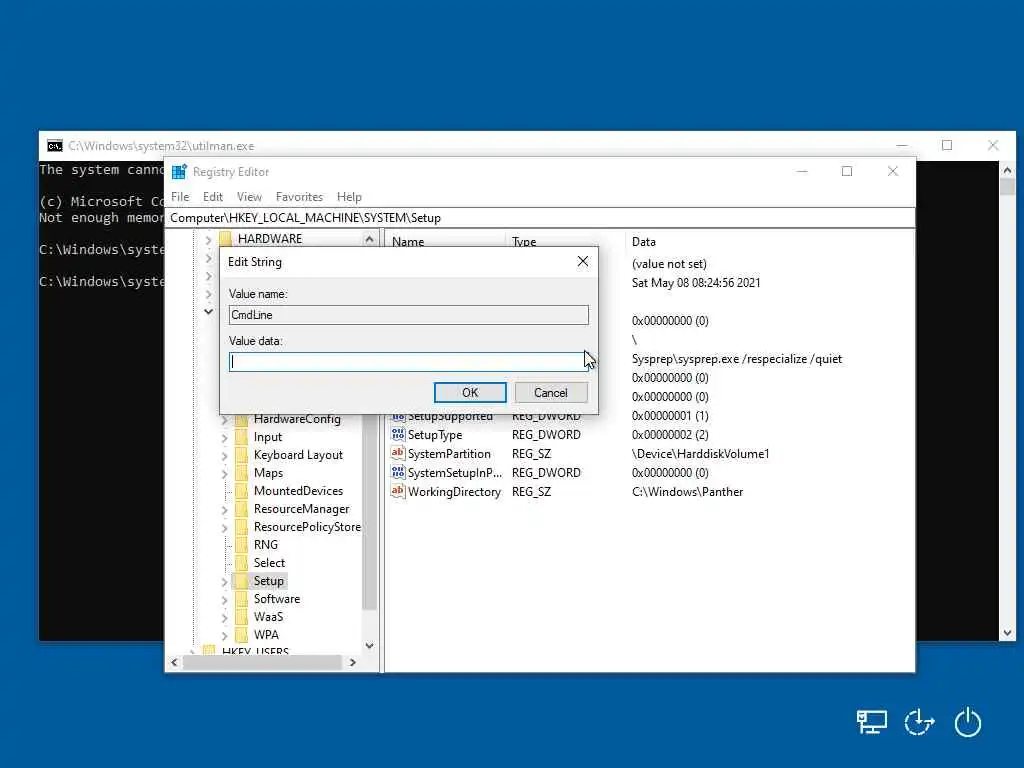This screenshot has width=1024, height=768.
Task: Open the Favorites menu
Action: tap(299, 197)
